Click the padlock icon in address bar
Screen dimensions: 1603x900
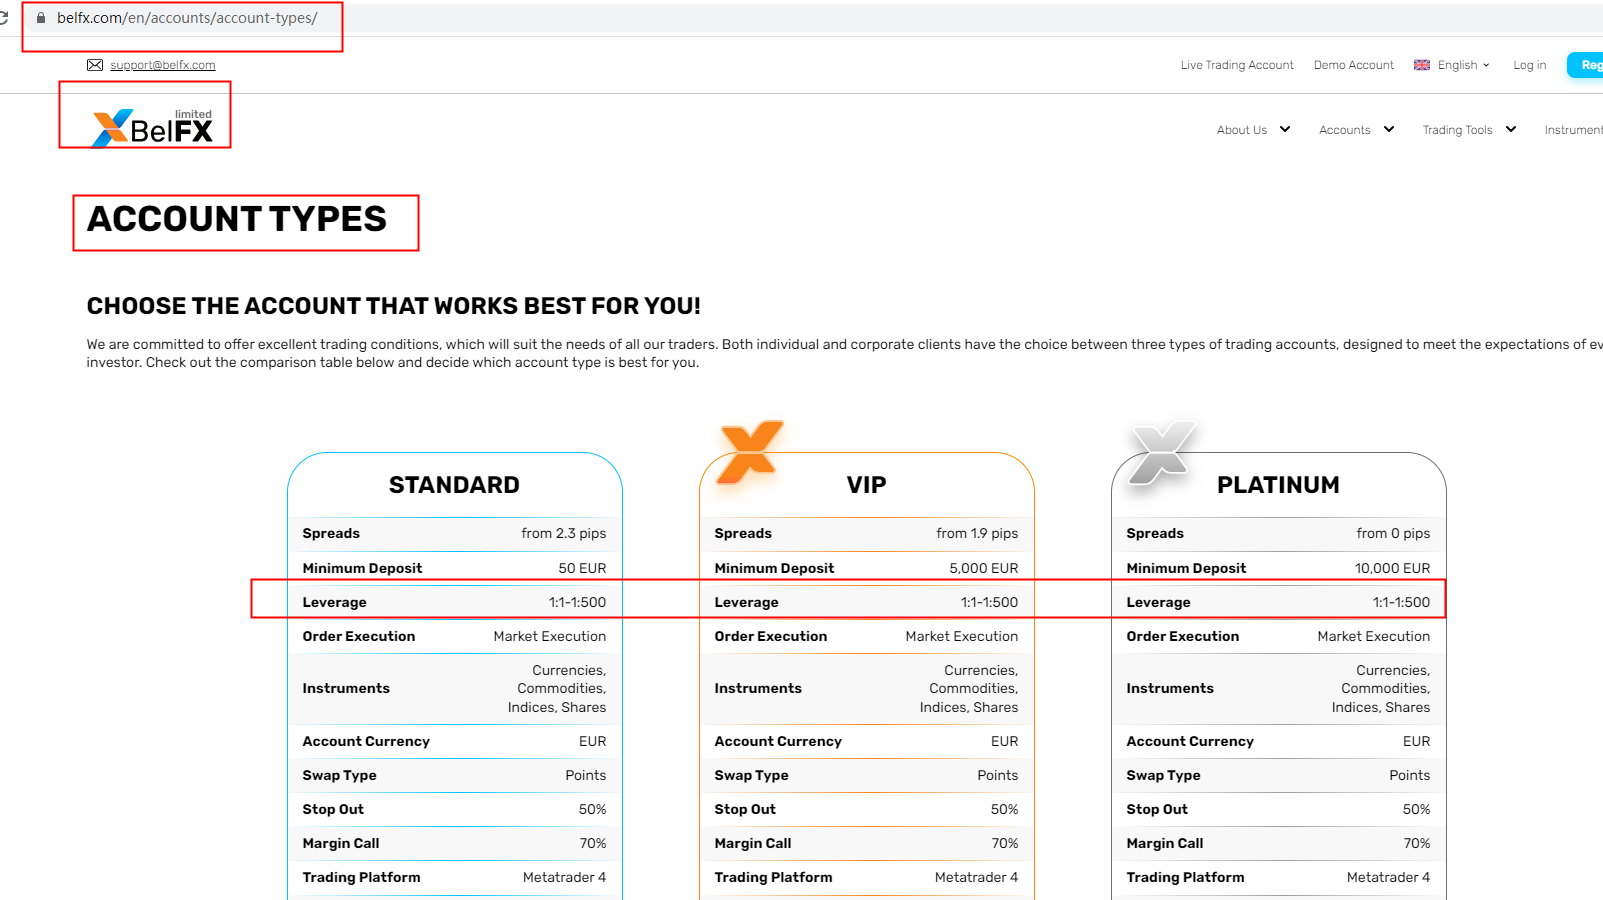click(41, 18)
